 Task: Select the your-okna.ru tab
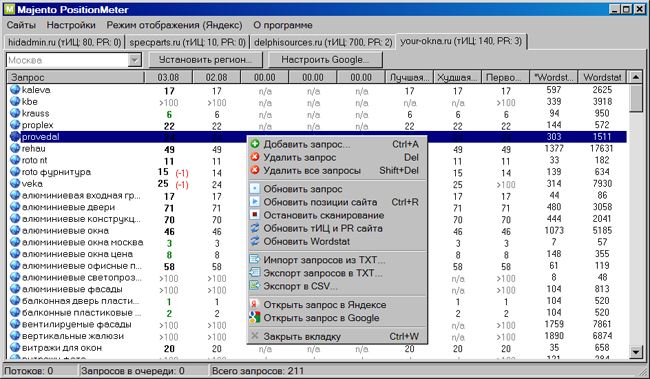(x=461, y=41)
